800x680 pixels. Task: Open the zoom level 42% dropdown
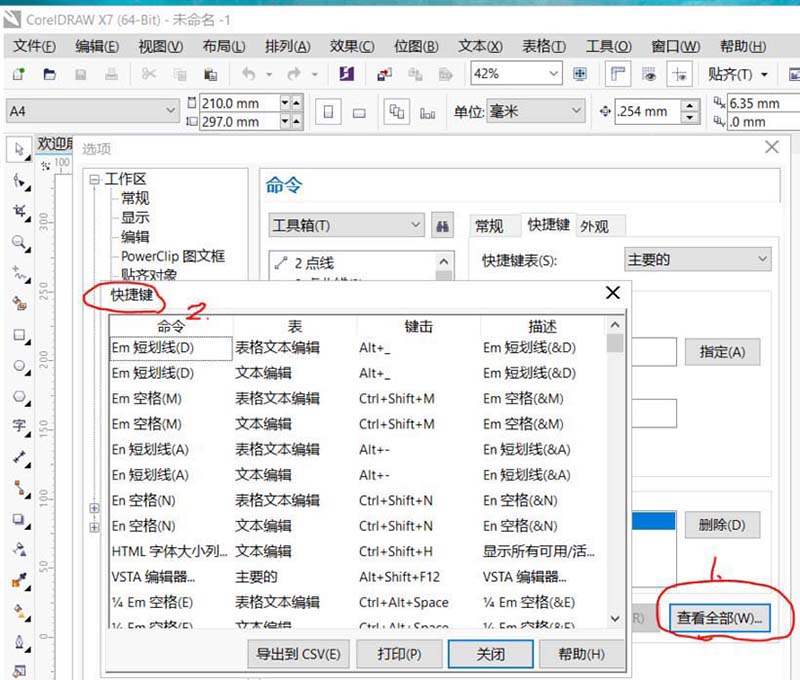[x=554, y=73]
